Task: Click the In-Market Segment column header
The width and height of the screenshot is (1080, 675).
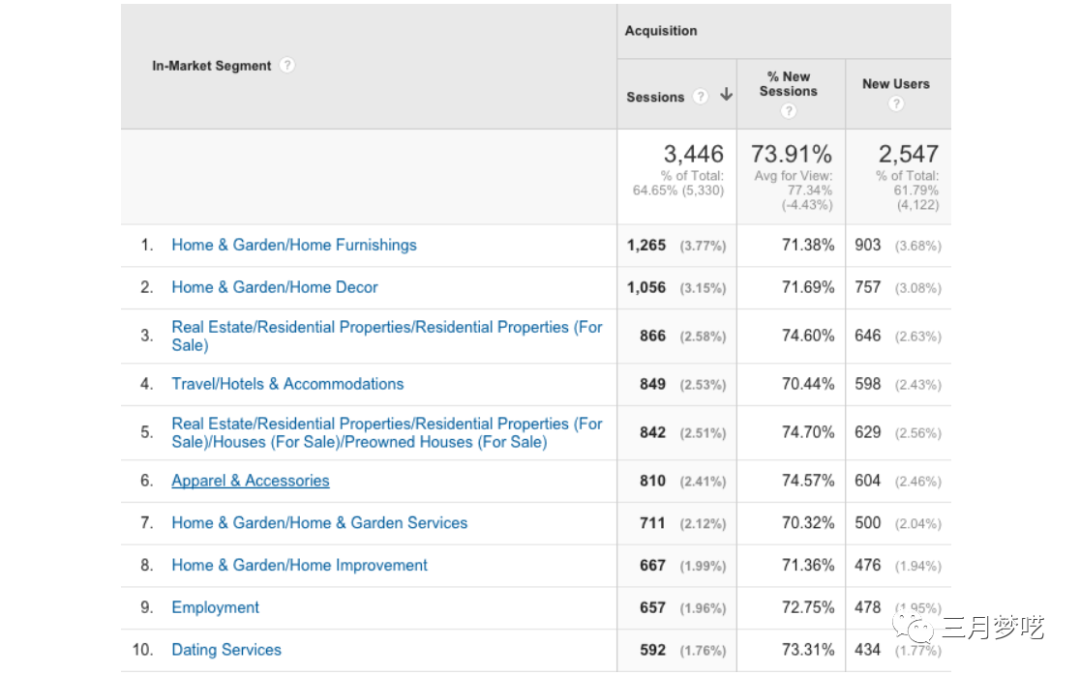Action: pos(212,66)
